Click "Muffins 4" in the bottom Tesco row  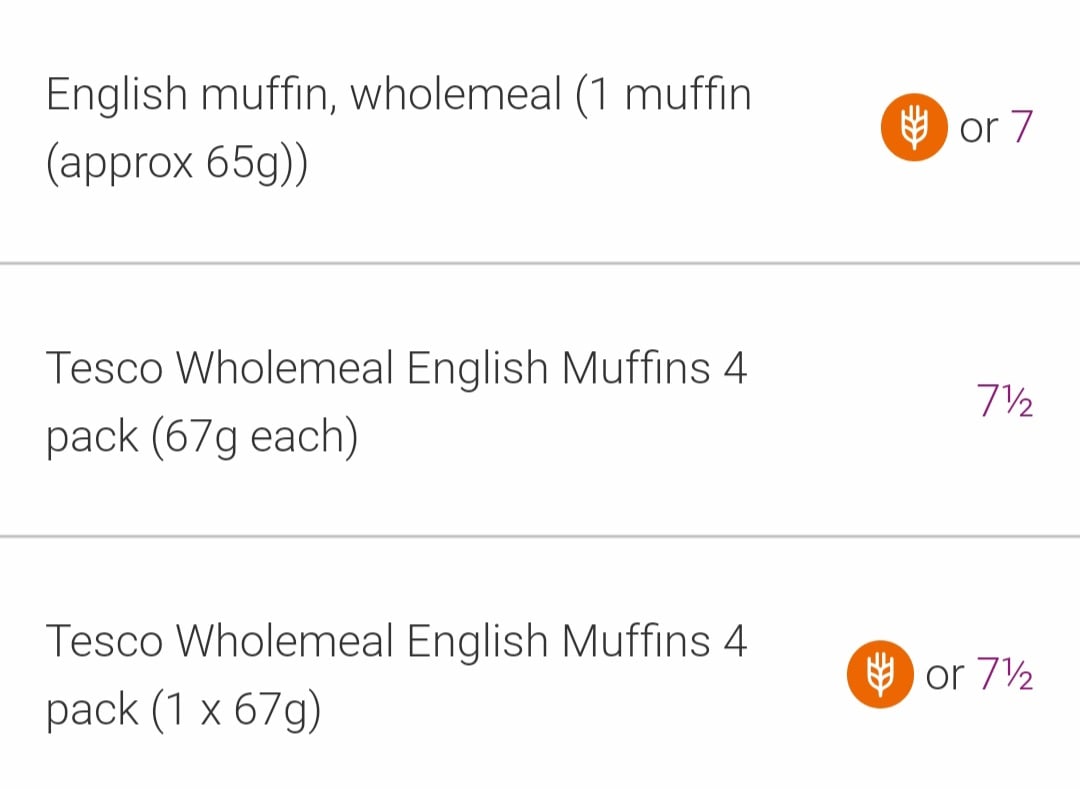654,642
